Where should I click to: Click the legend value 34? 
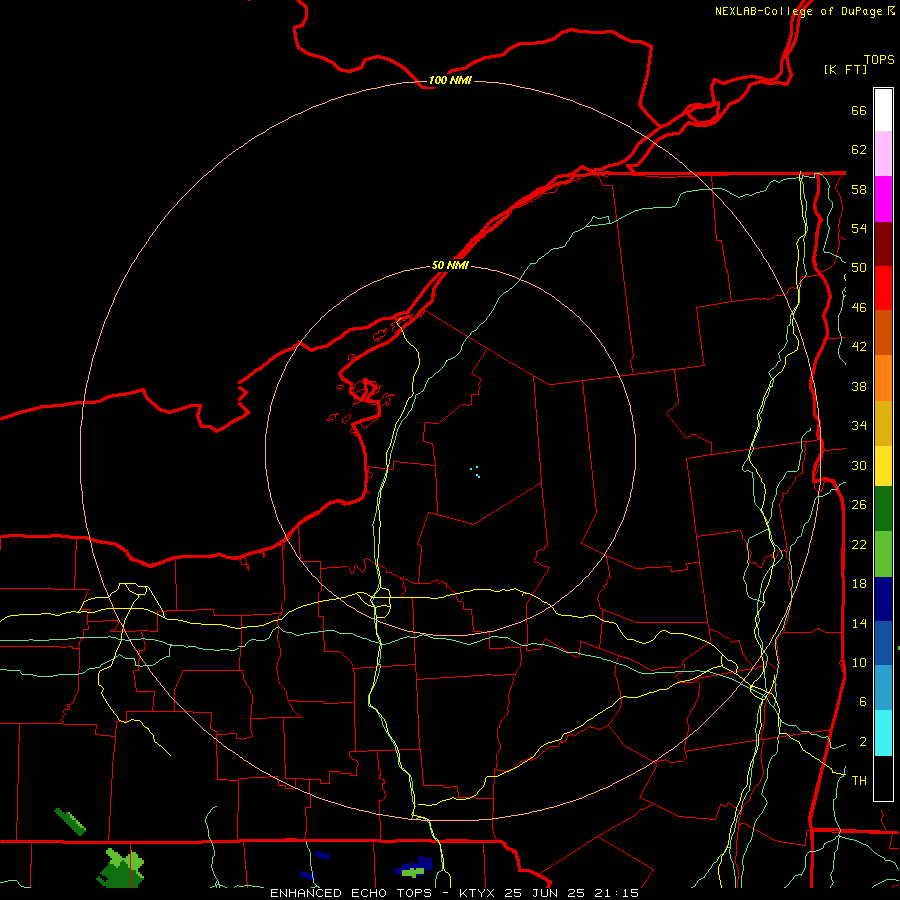tap(859, 426)
